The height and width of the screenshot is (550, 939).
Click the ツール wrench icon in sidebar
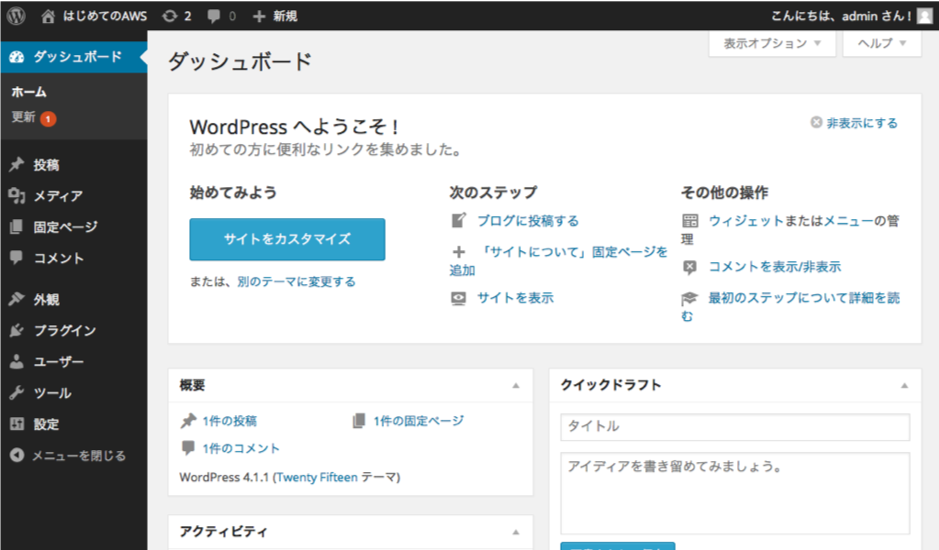tap(17, 392)
